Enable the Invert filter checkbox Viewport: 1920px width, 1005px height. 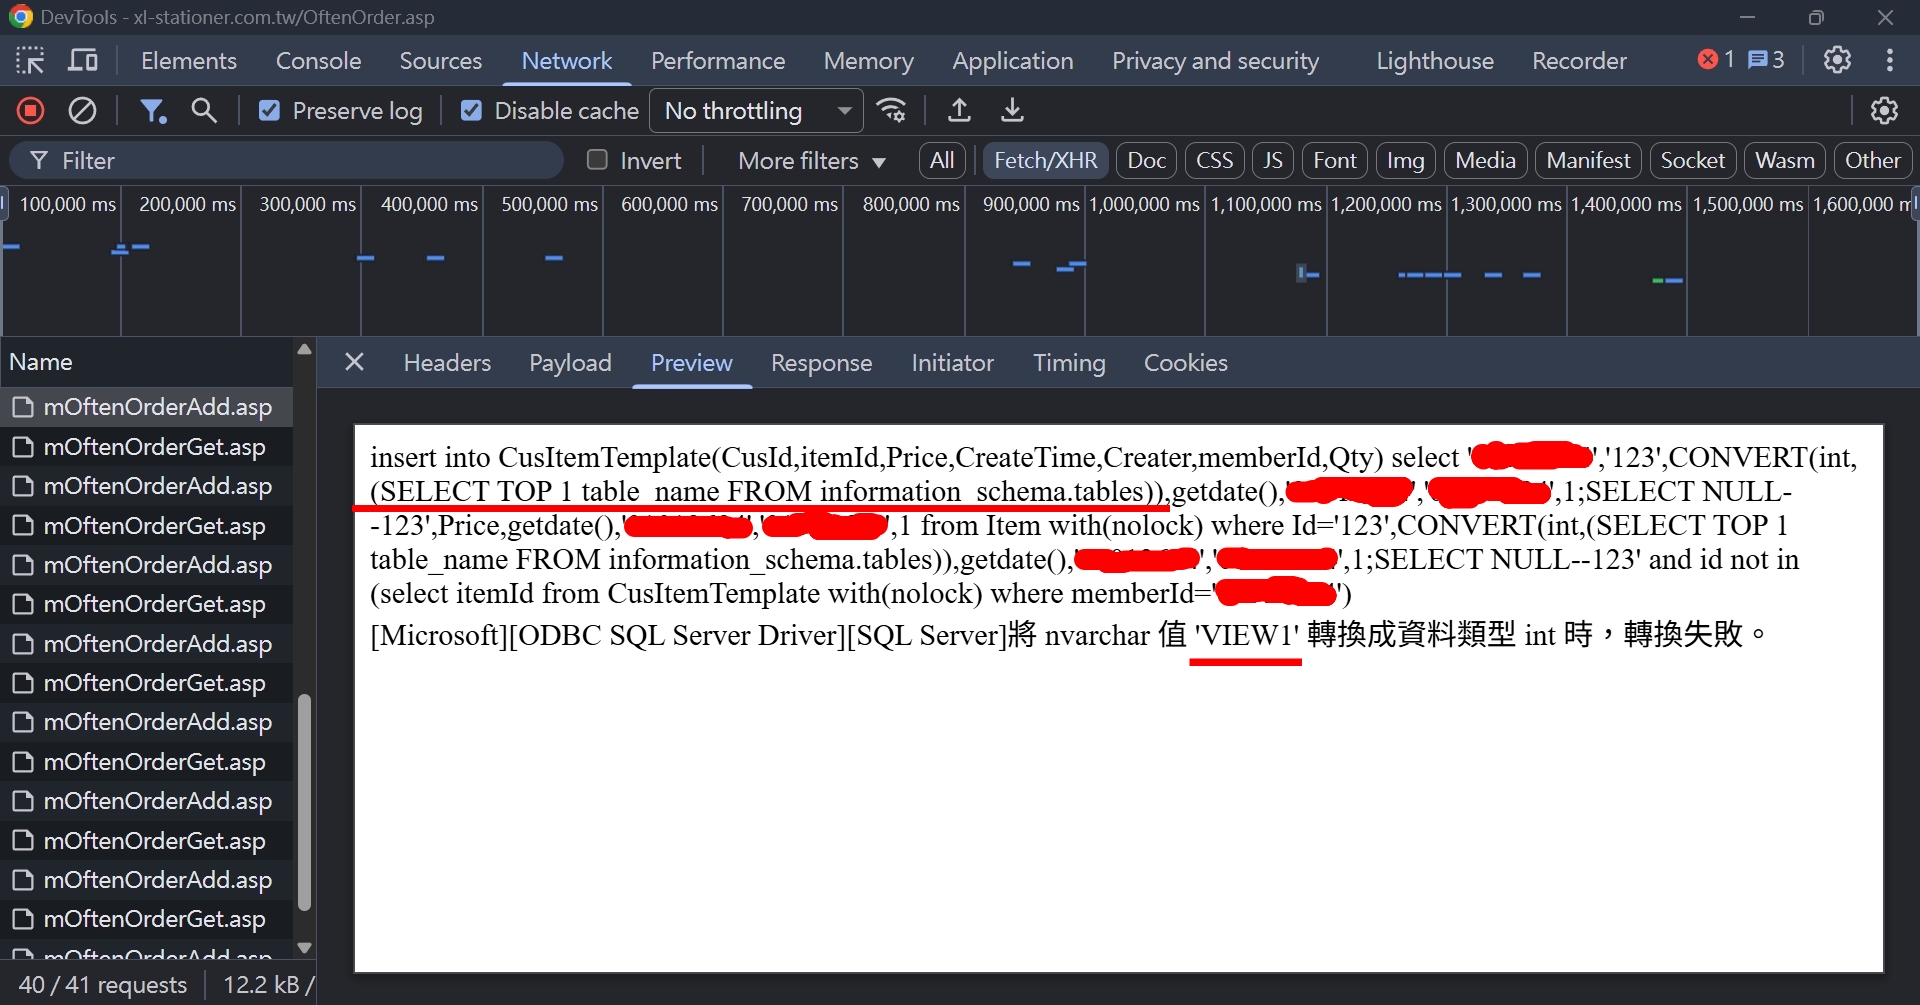click(597, 160)
